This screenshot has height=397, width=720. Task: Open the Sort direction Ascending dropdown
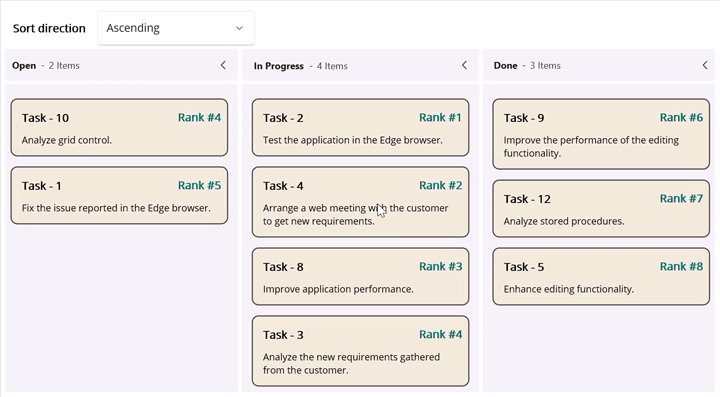[x=176, y=28]
